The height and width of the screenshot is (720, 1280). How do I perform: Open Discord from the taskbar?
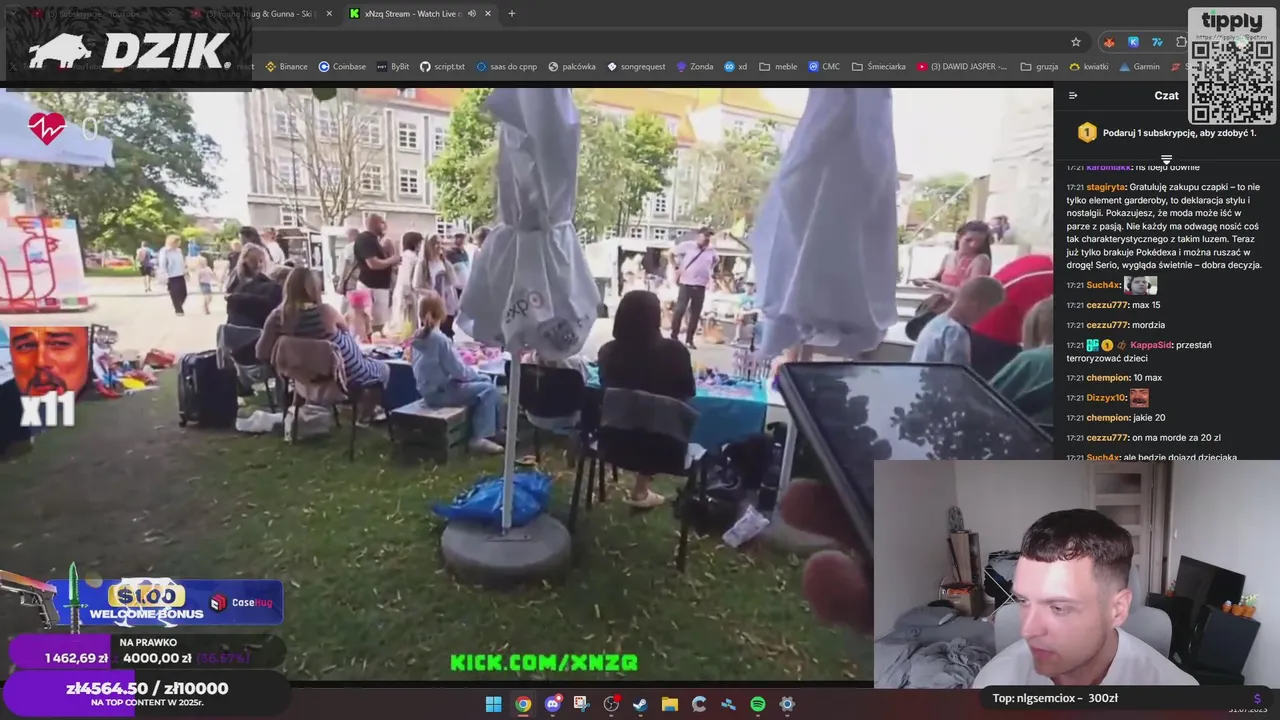553,704
